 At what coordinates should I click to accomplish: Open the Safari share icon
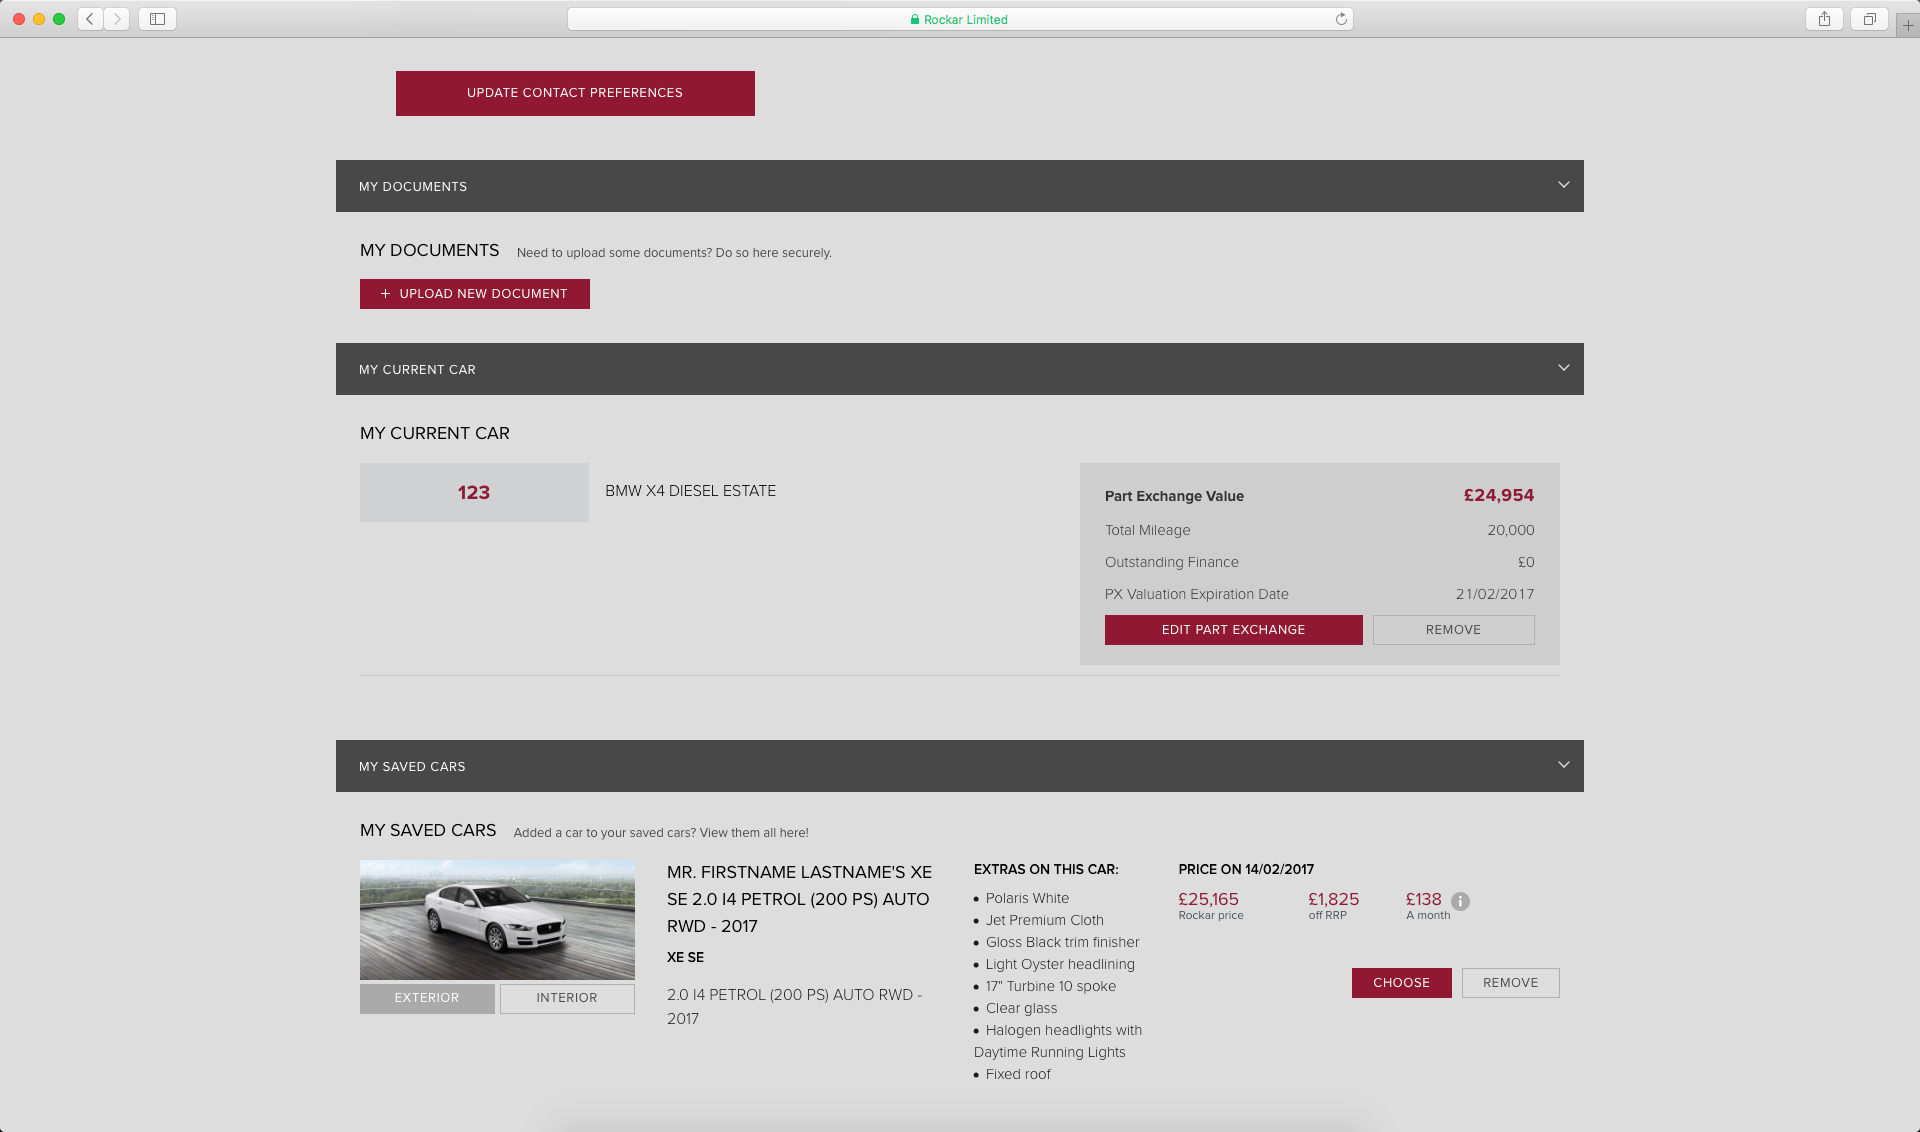tap(1824, 19)
